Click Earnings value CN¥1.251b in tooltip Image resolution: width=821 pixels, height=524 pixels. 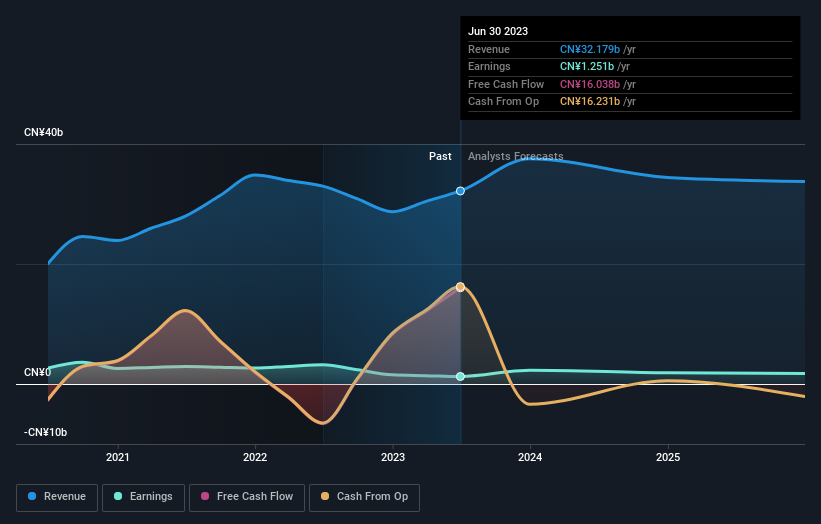coord(587,66)
